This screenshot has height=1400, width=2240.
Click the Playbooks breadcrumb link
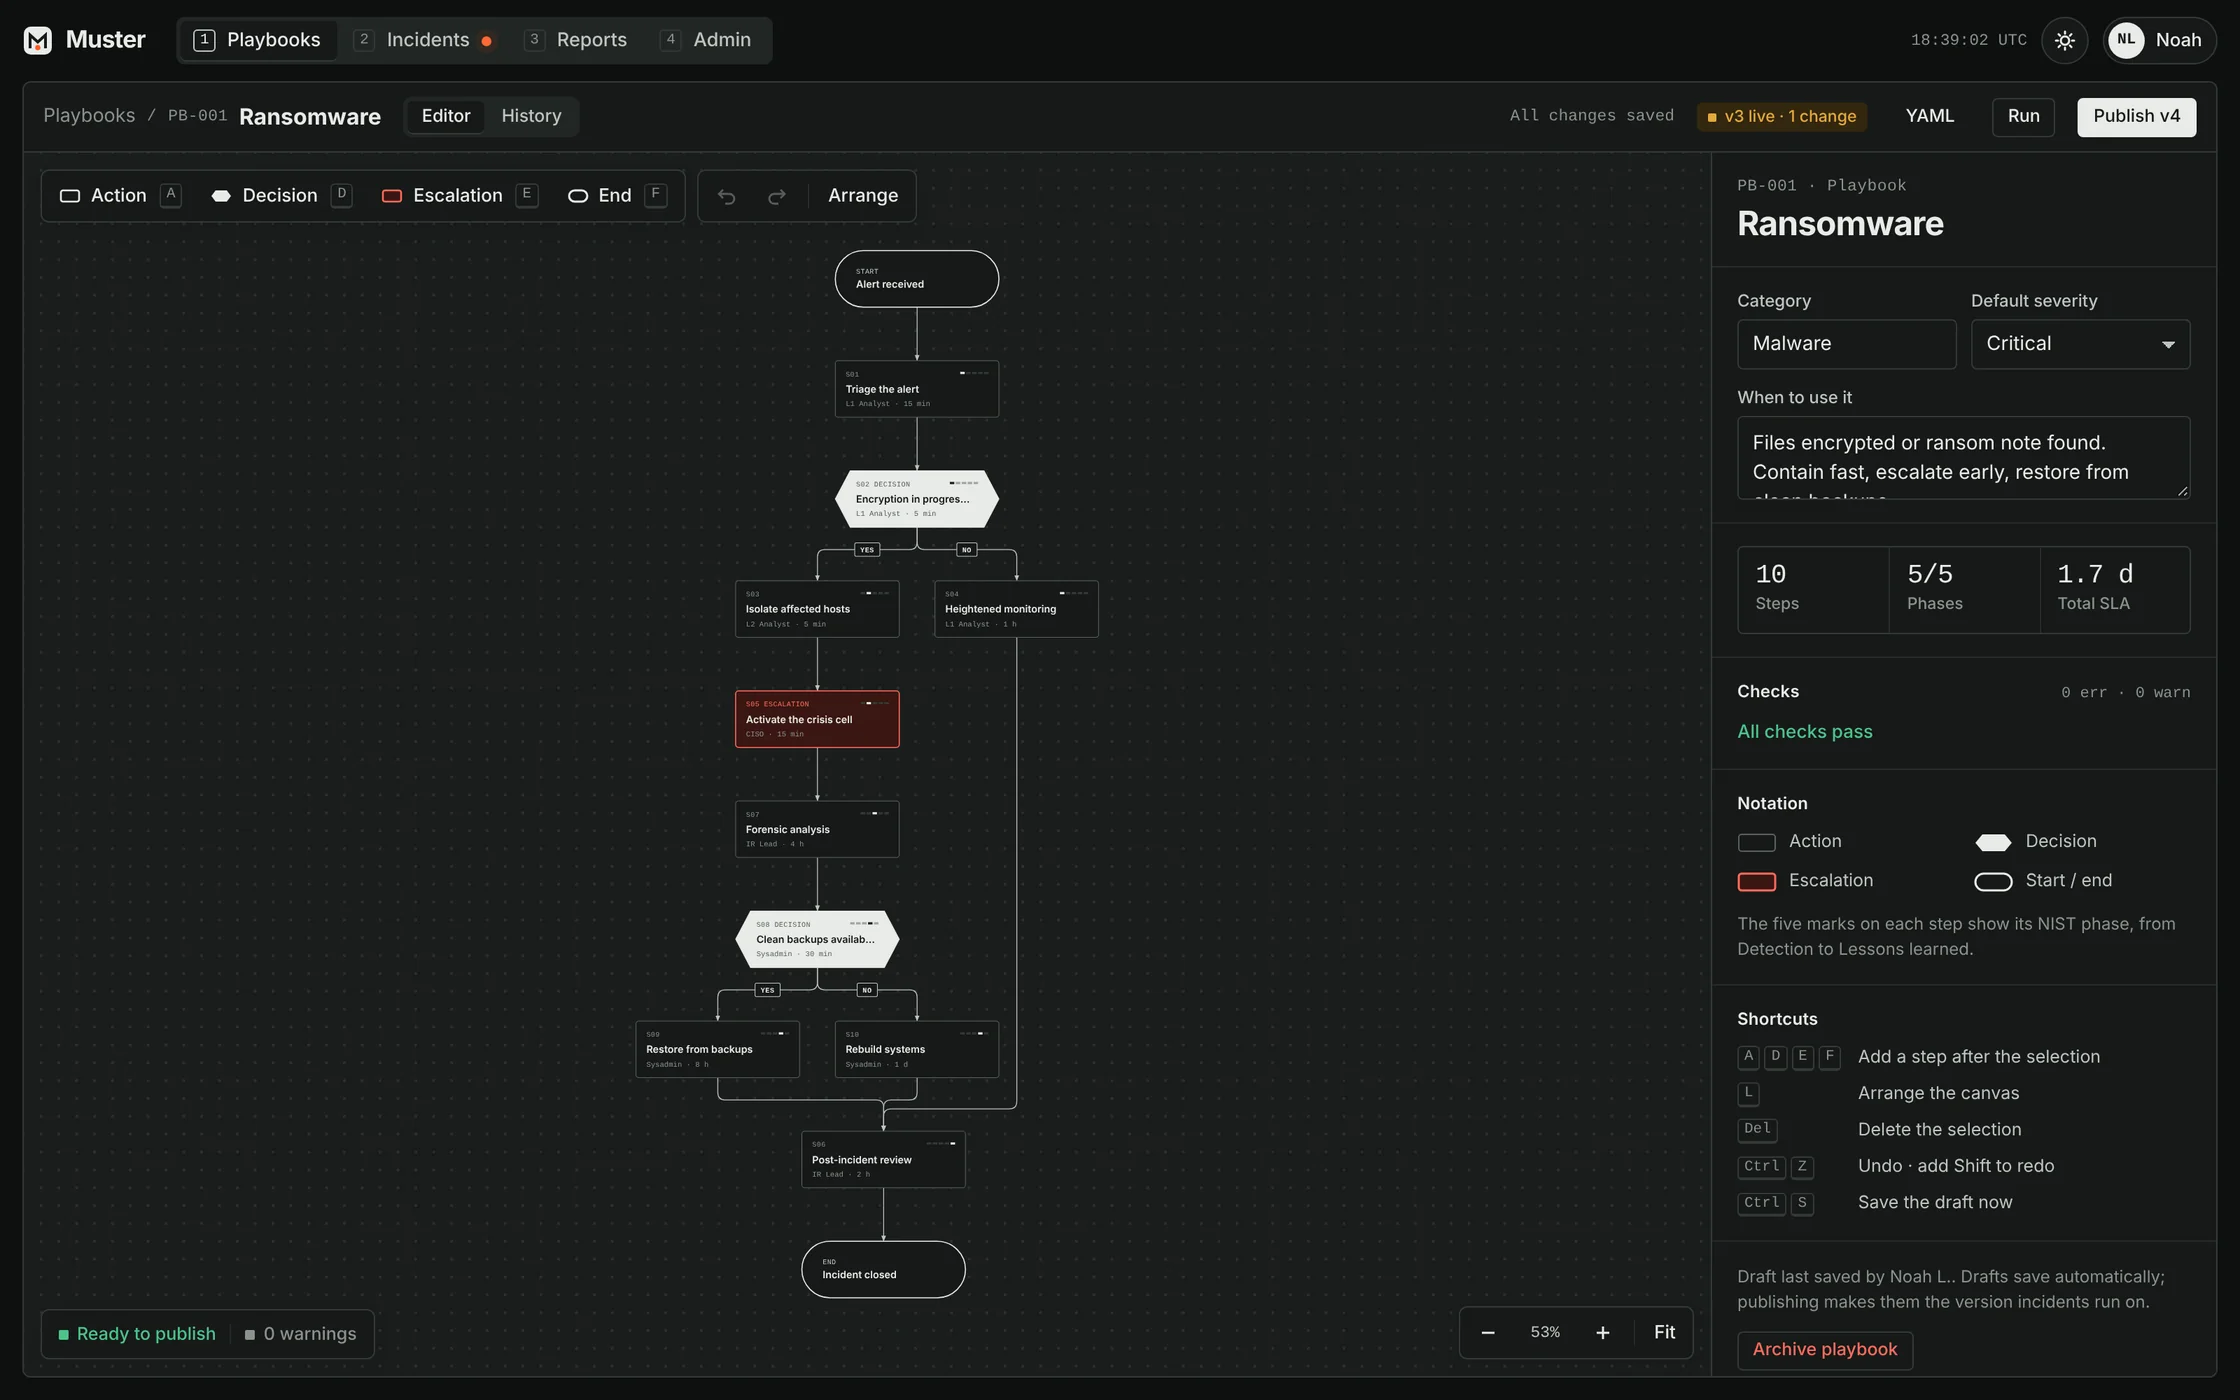(89, 116)
